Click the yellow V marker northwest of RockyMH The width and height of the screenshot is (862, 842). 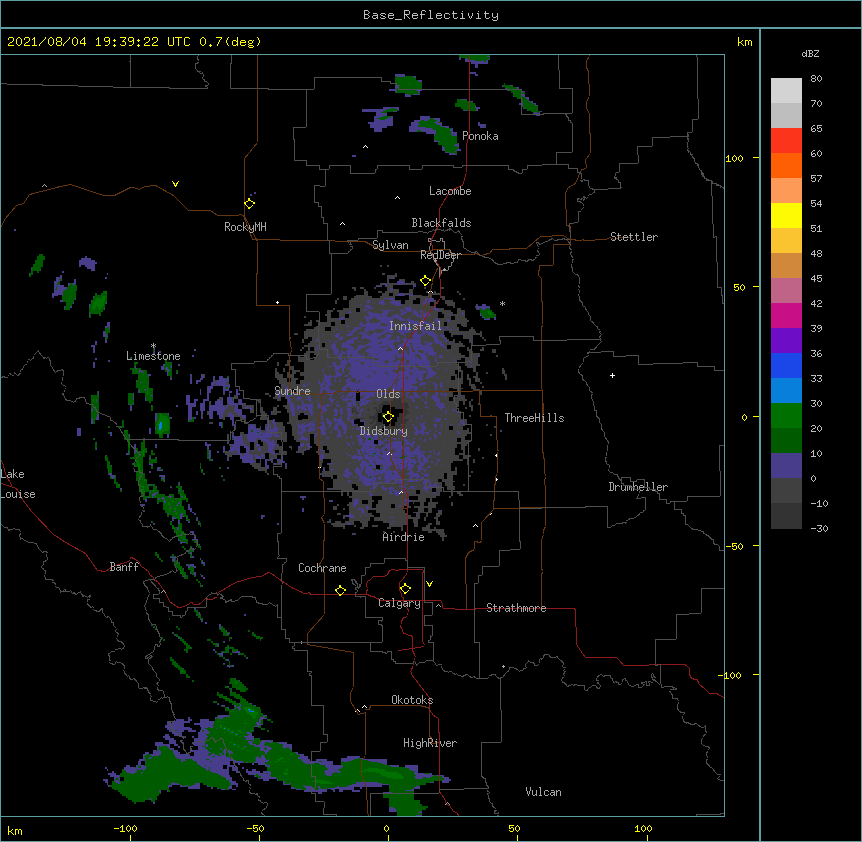click(175, 184)
